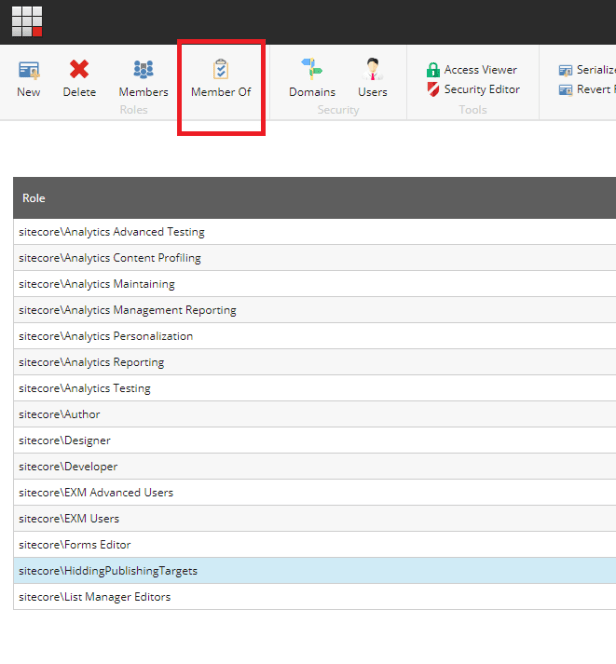Screen dimensions: 616x664
Task: Select sitecore\Analytics Content Profiling row
Action: (x=110, y=258)
